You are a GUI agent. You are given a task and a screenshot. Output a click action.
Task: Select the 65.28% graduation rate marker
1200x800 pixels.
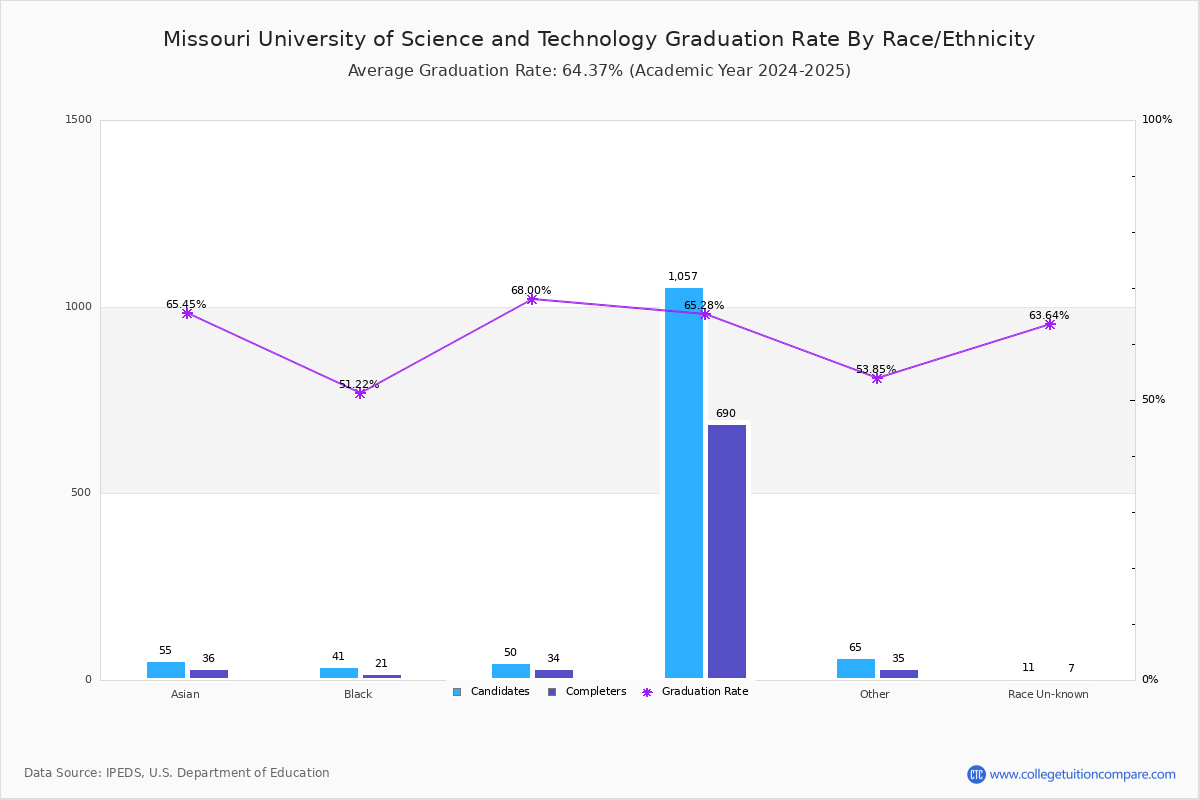(705, 314)
